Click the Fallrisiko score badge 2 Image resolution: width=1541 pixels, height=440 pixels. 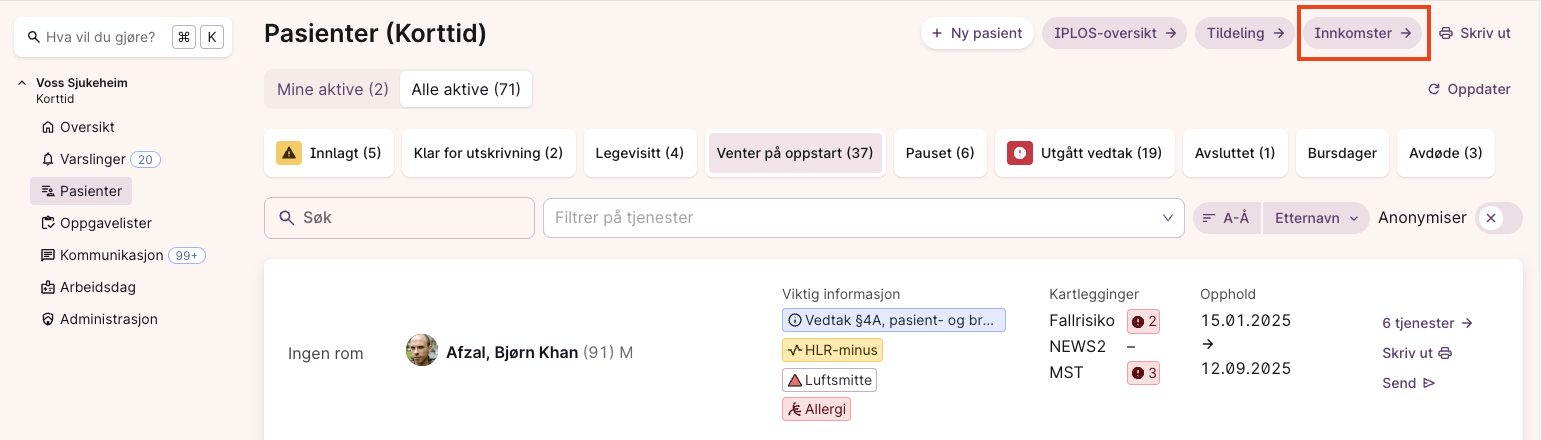[x=1144, y=321]
